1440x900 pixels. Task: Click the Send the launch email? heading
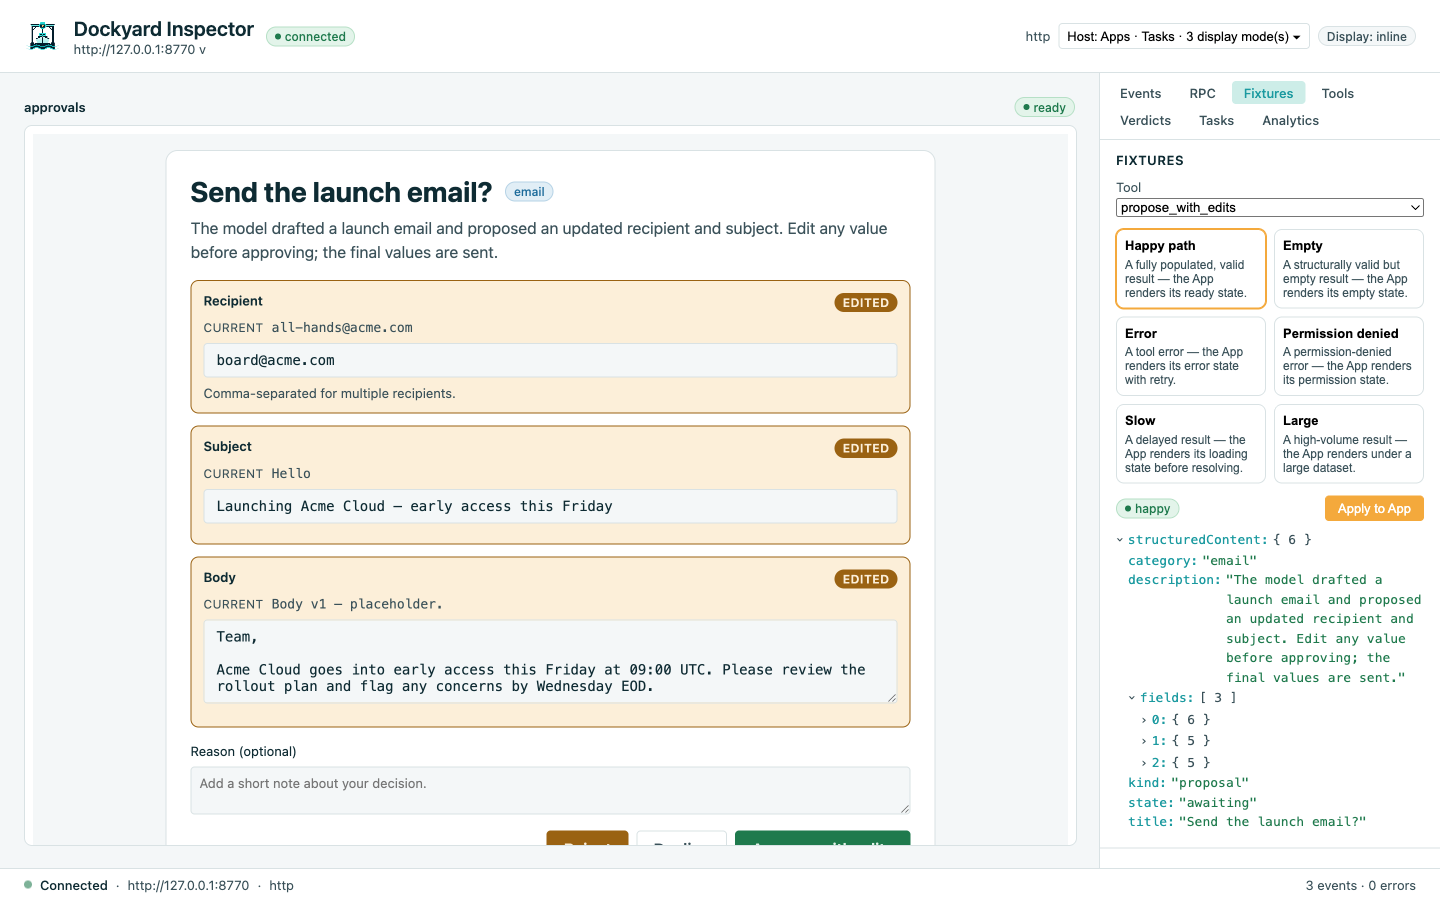coord(341,192)
